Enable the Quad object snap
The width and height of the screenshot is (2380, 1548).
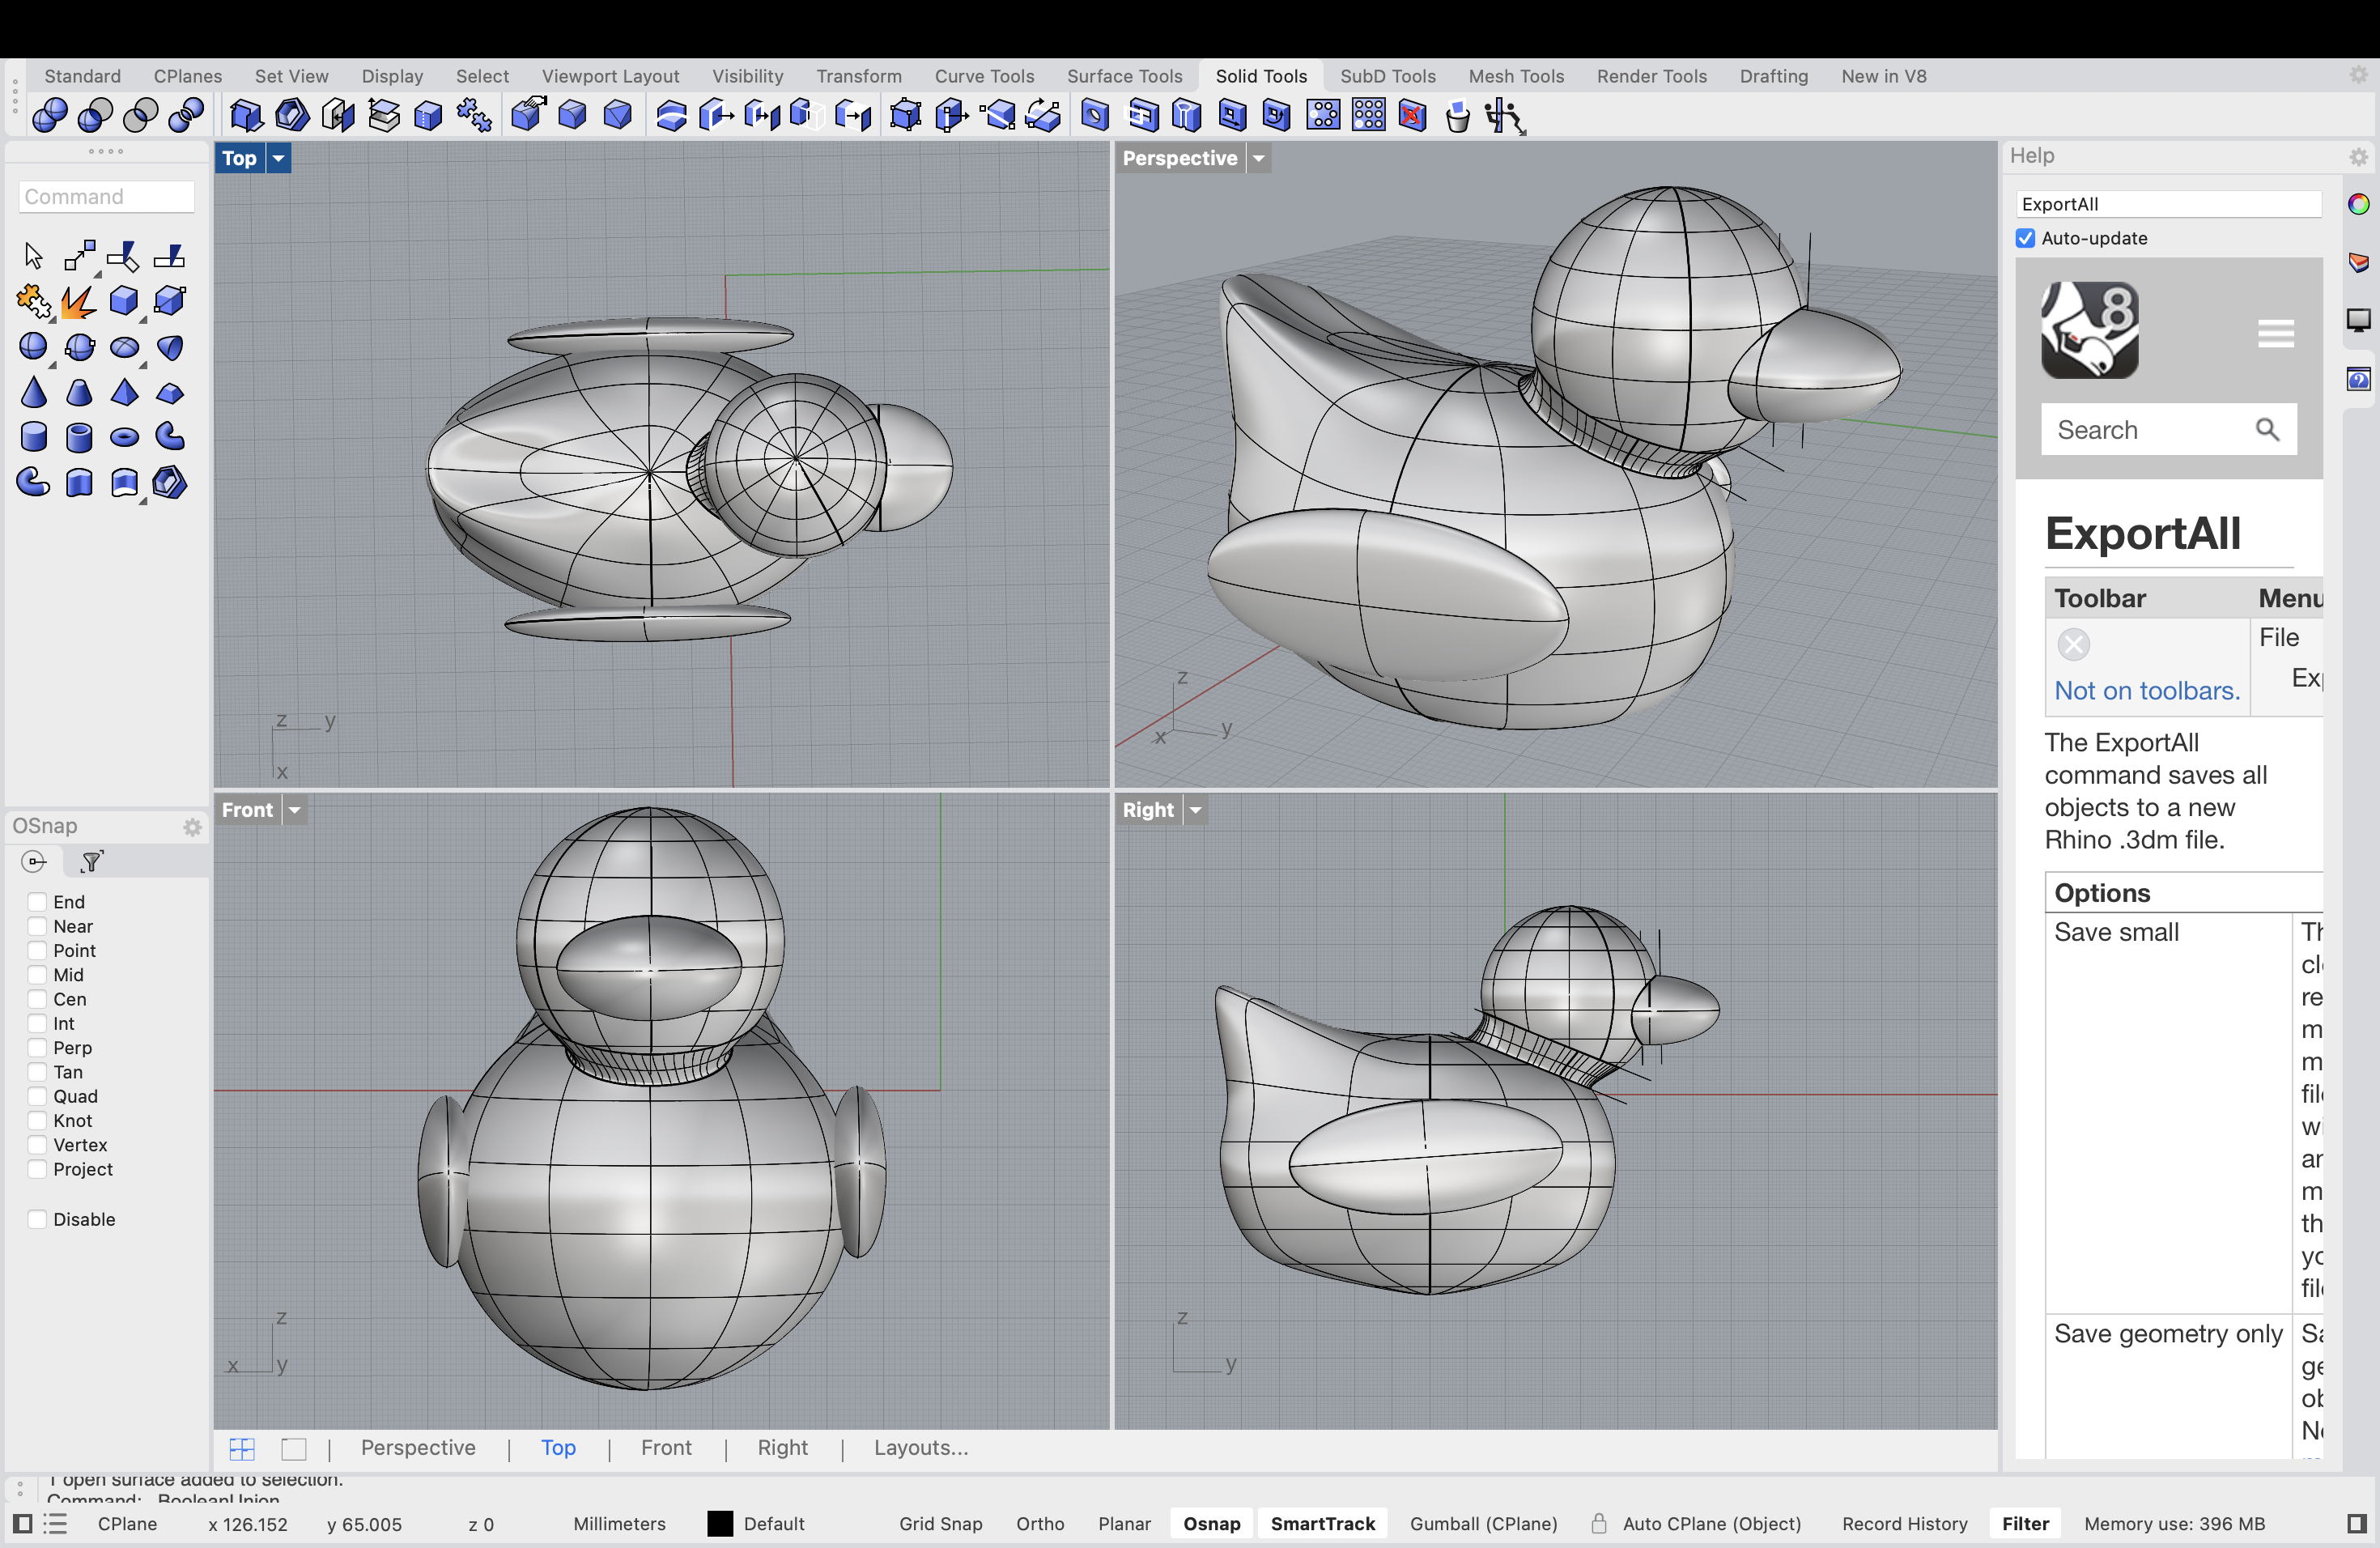pos(37,1097)
